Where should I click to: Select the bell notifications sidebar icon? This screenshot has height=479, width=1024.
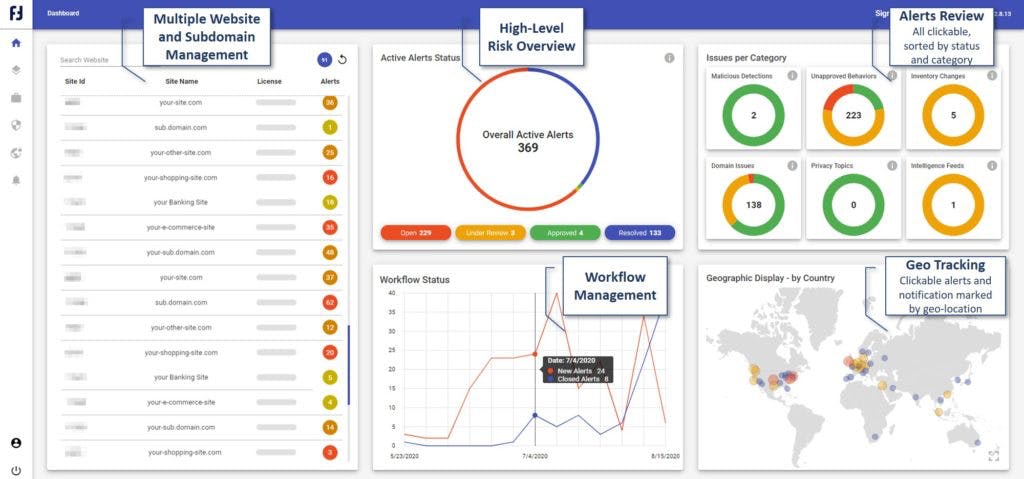16,180
